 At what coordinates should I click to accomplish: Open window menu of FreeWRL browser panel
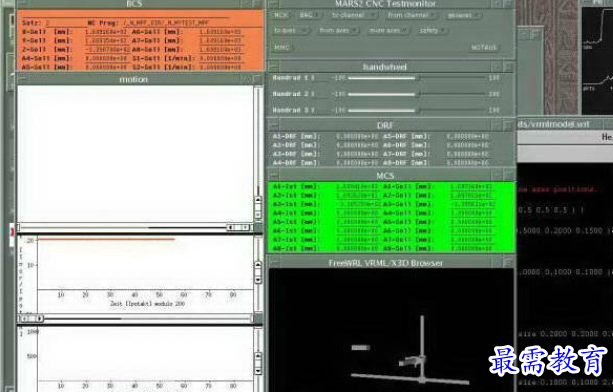274,263
